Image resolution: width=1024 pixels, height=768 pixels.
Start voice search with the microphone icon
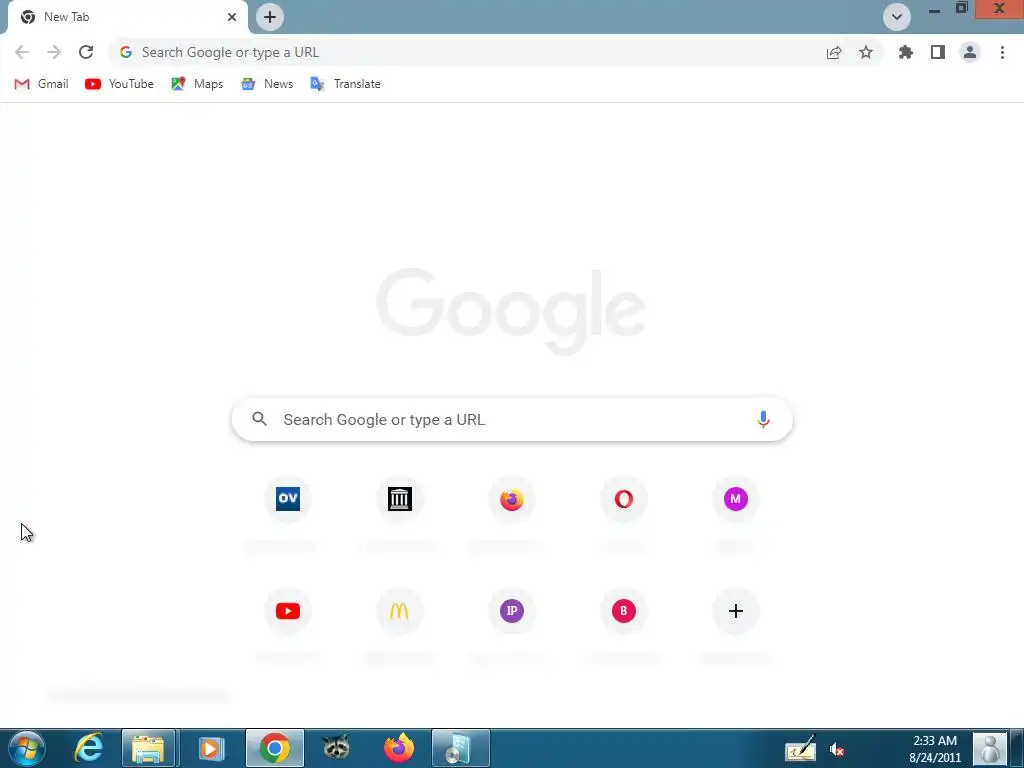763,419
